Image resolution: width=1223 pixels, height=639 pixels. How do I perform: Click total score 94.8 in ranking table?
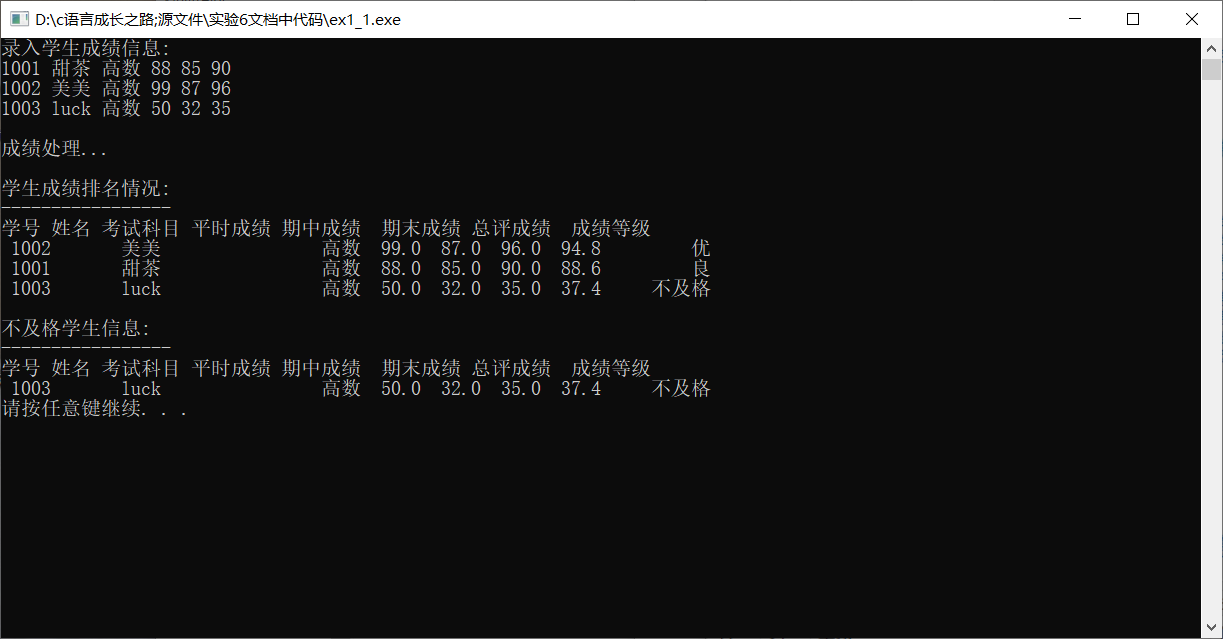pyautogui.click(x=581, y=248)
